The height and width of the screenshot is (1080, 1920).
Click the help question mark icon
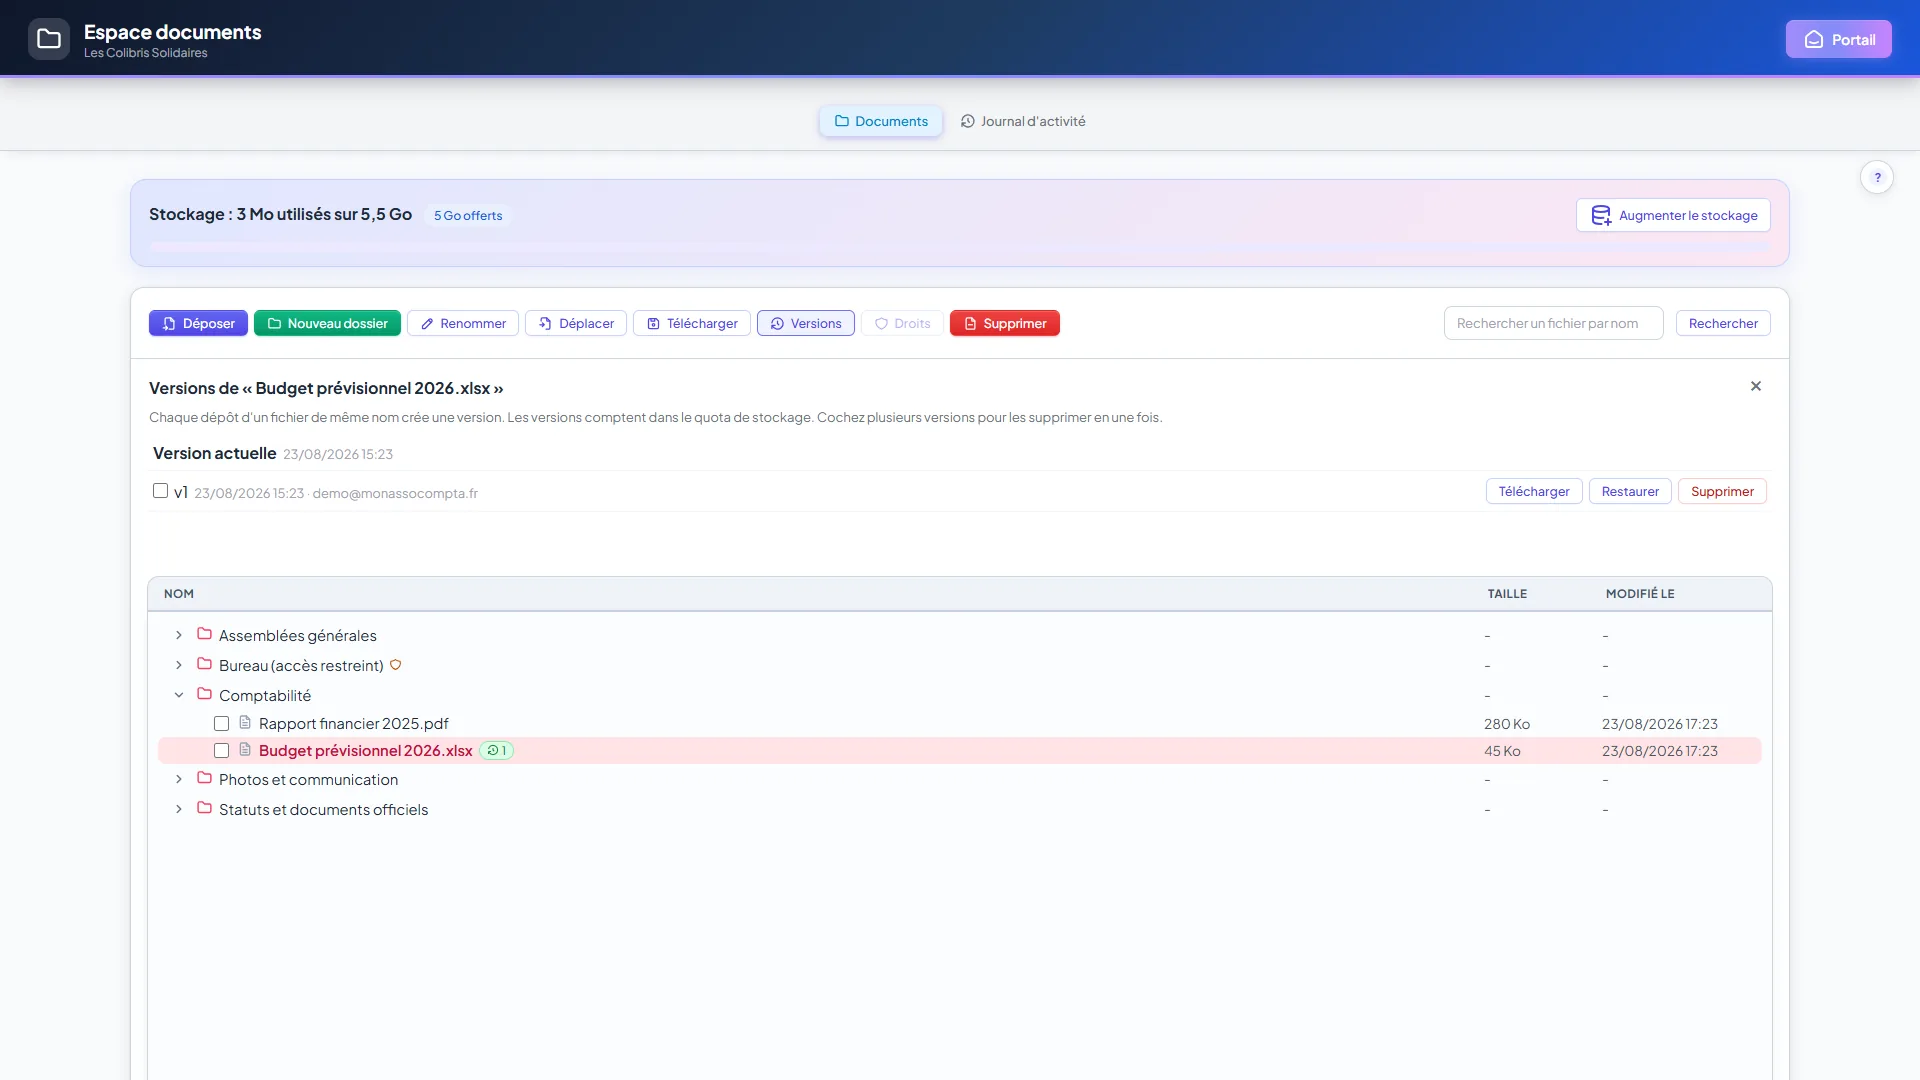(1877, 177)
